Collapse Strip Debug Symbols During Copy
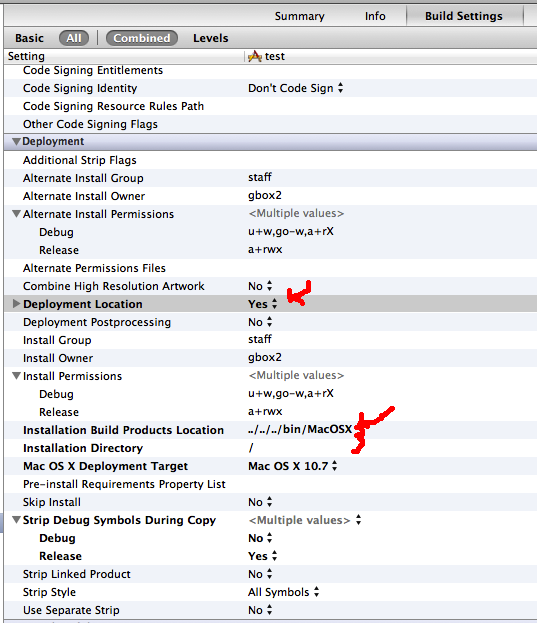Viewport: 537px width, 623px height. point(16,520)
